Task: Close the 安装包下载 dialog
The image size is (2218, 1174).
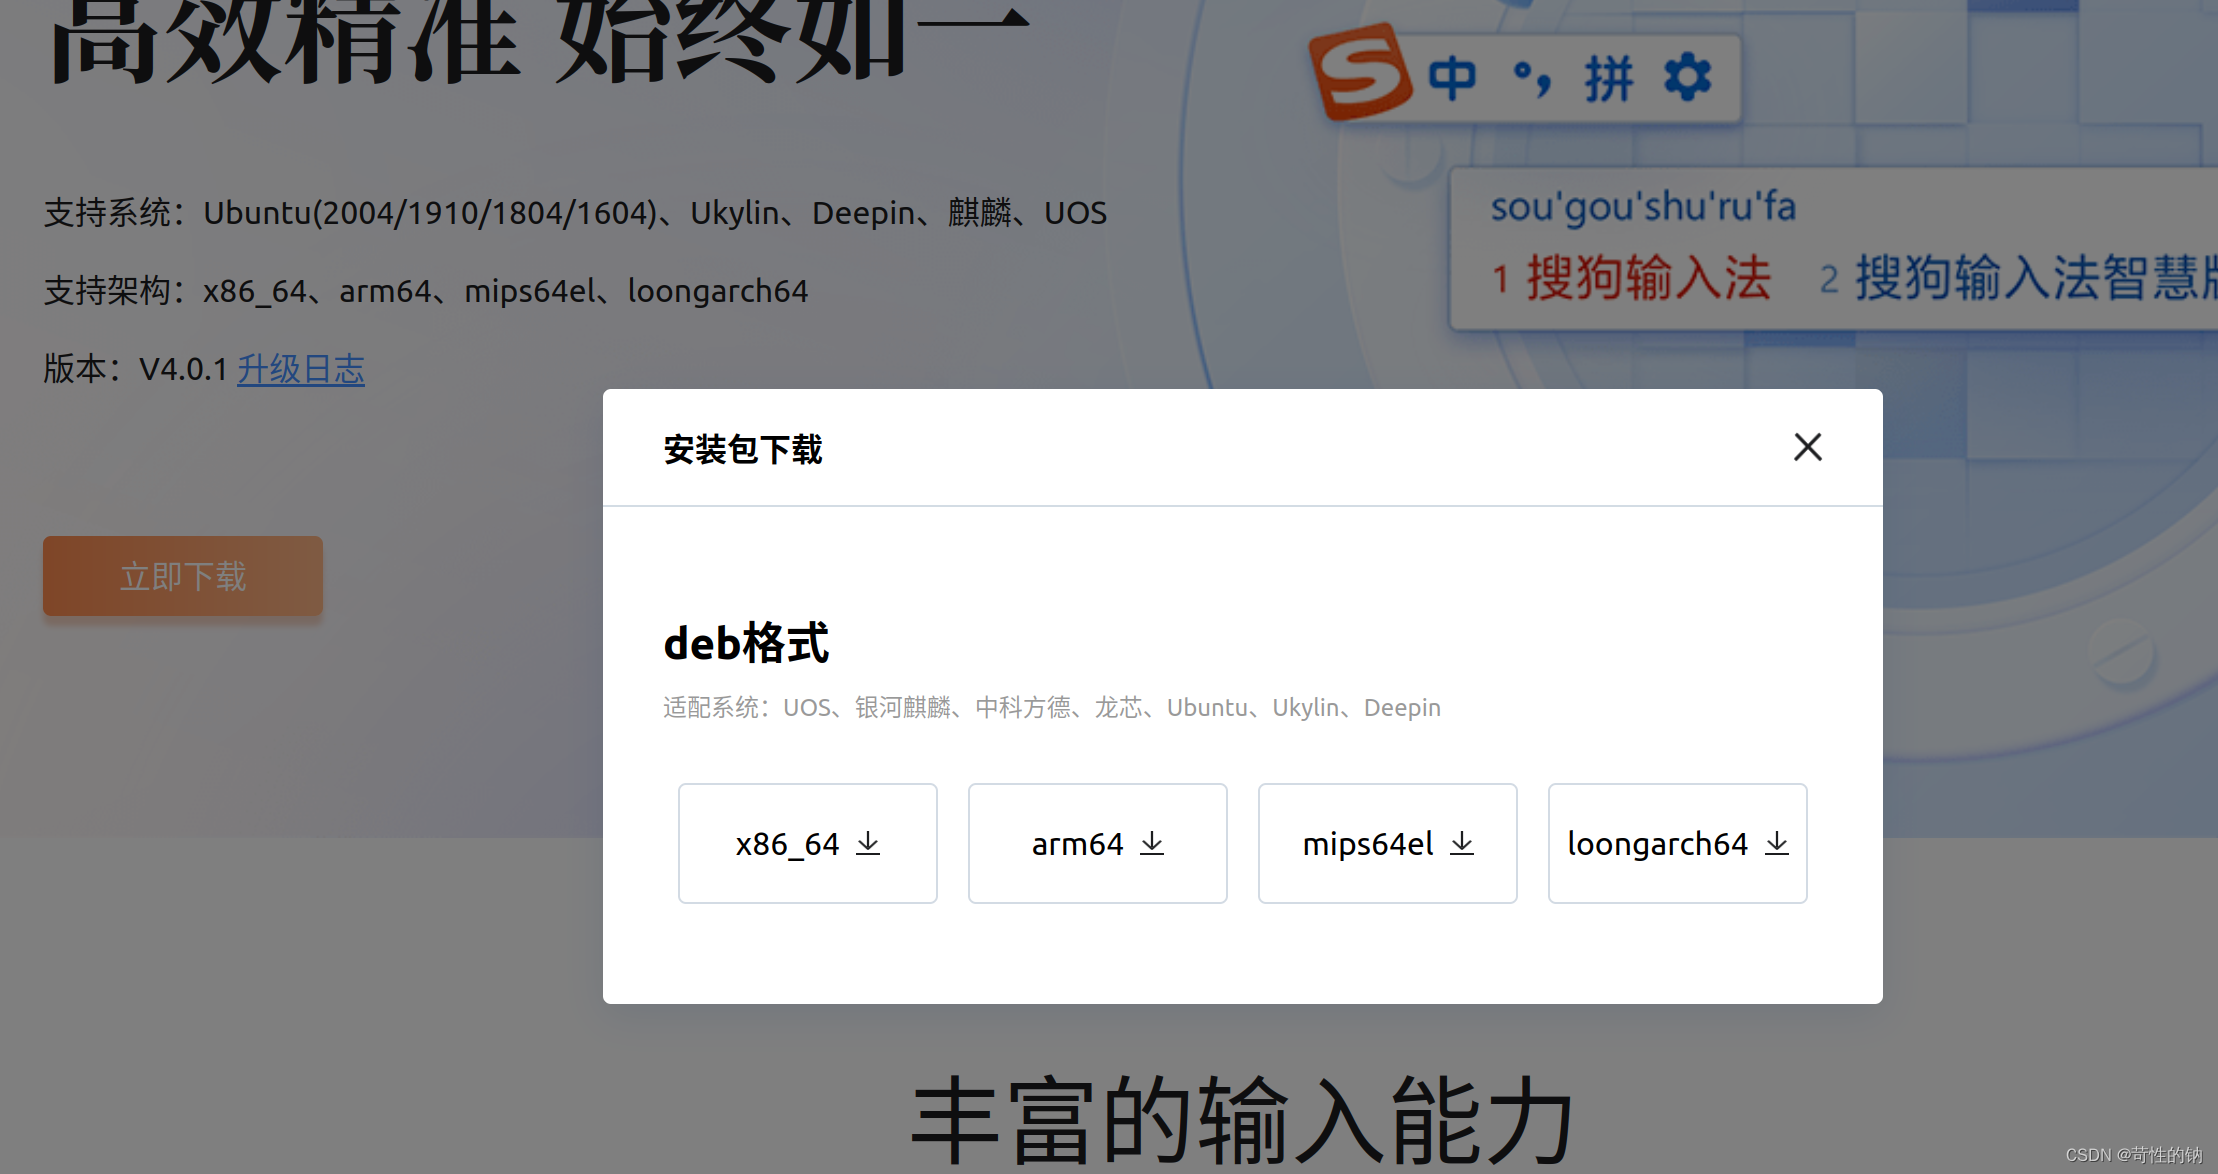Action: (1807, 447)
